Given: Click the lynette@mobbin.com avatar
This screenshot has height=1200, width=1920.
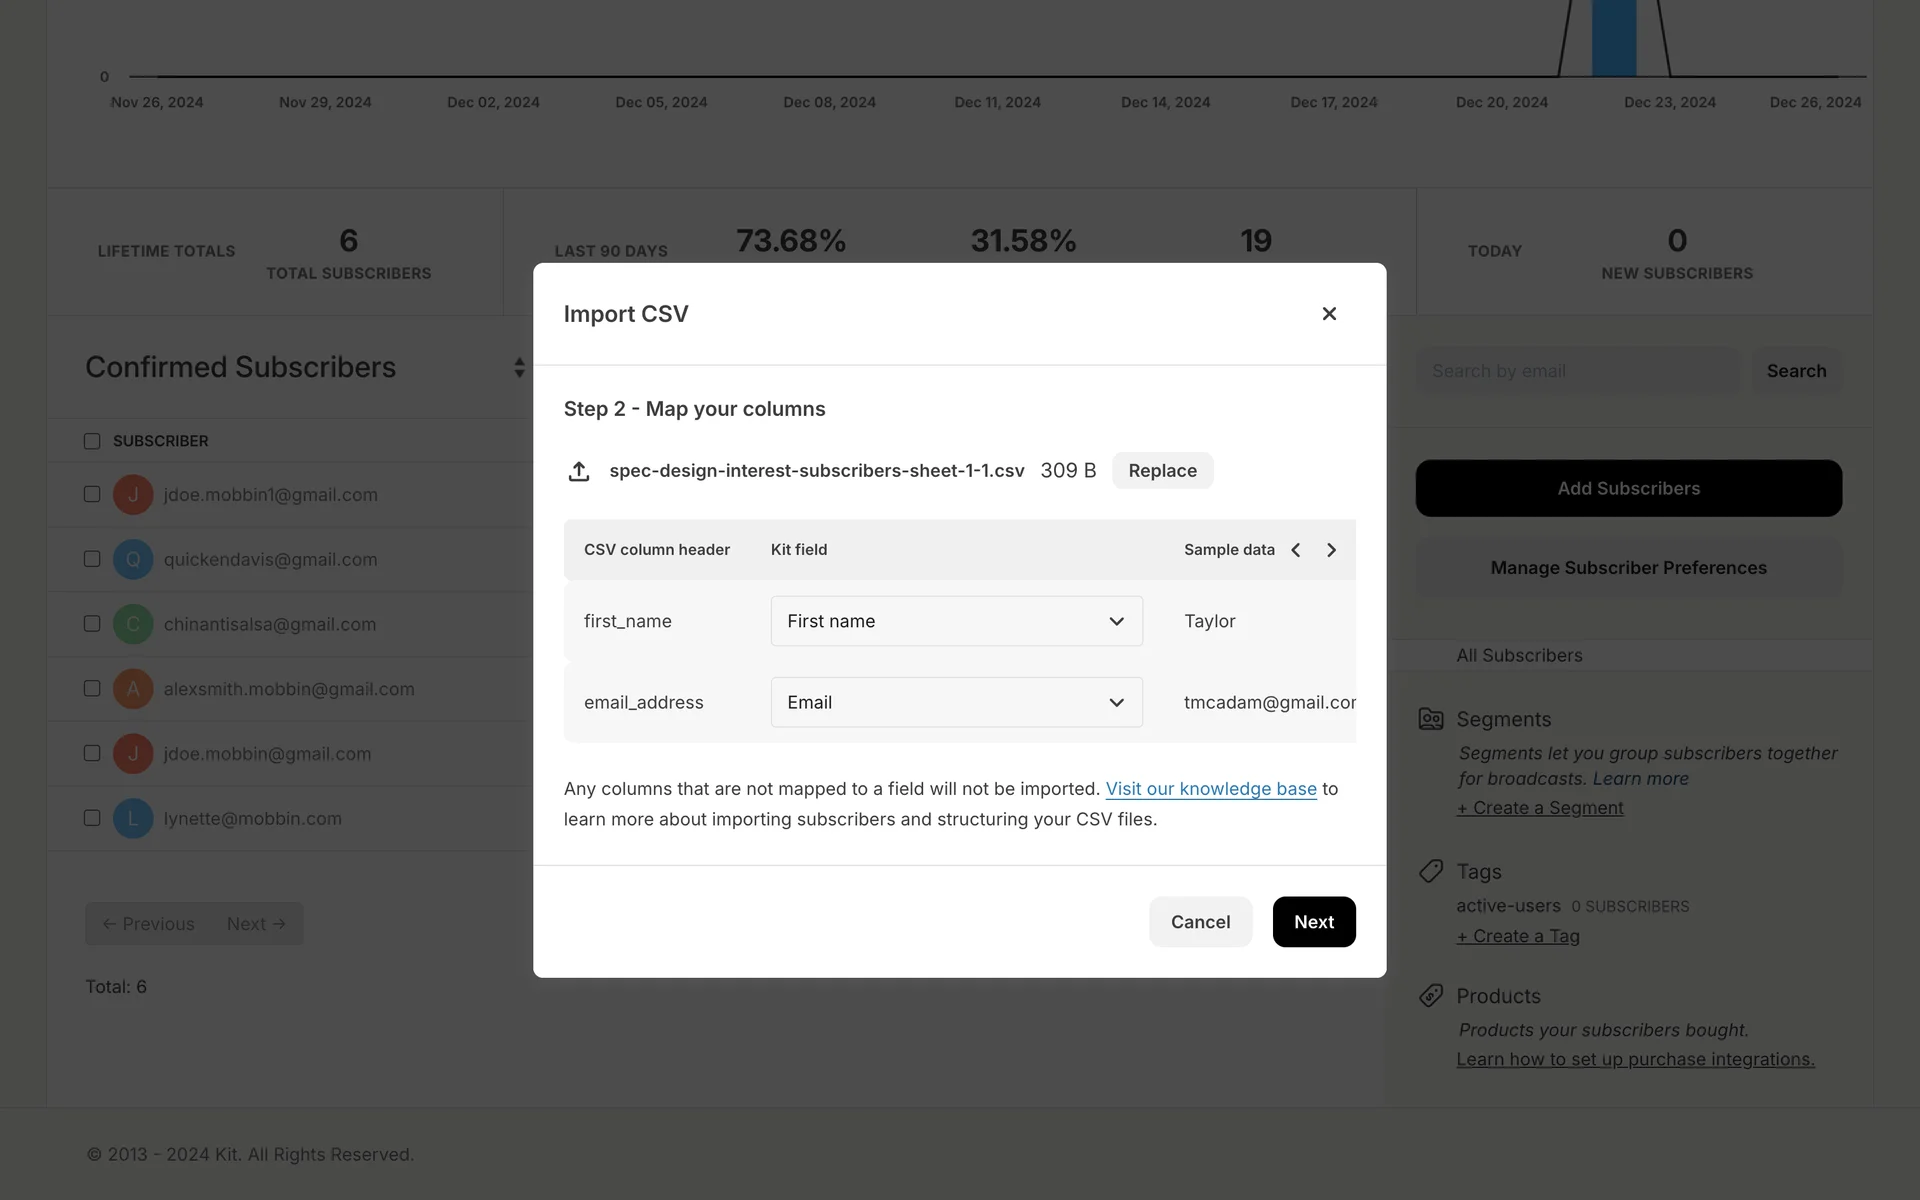Looking at the screenshot, I should 133,819.
